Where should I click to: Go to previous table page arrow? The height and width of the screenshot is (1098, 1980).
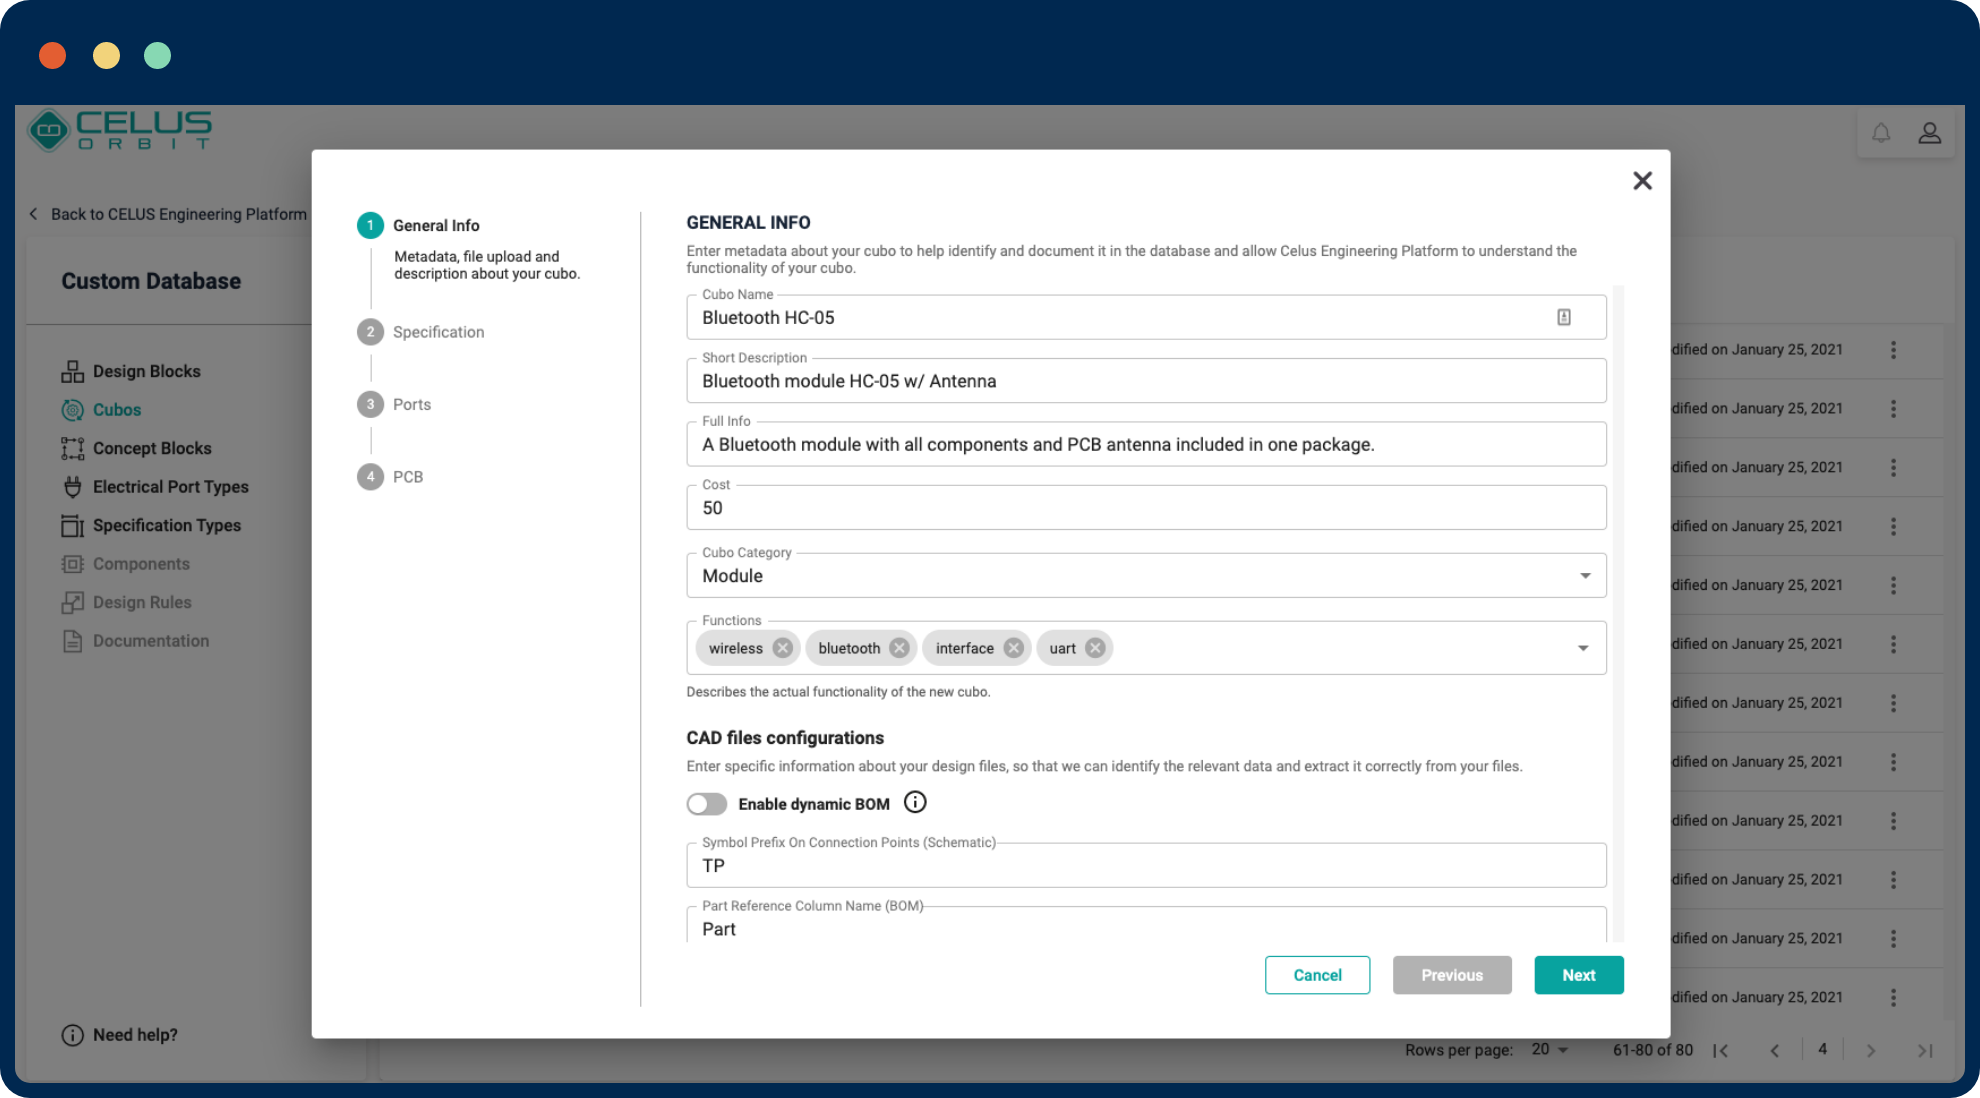point(1774,1050)
